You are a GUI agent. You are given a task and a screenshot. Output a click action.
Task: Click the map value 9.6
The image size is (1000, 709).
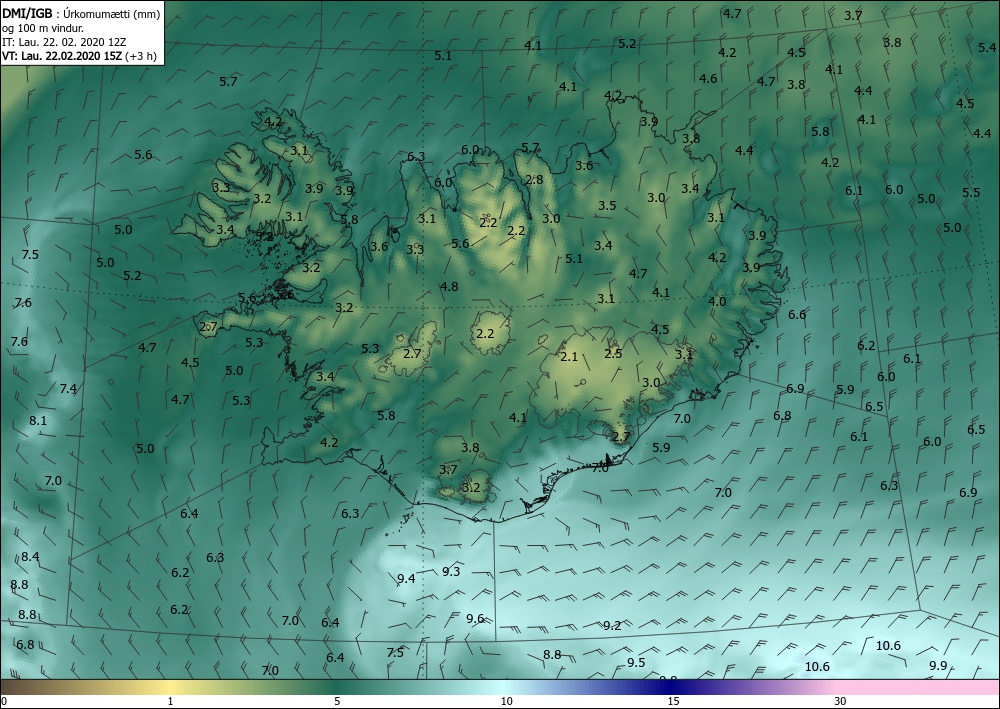pos(475,618)
